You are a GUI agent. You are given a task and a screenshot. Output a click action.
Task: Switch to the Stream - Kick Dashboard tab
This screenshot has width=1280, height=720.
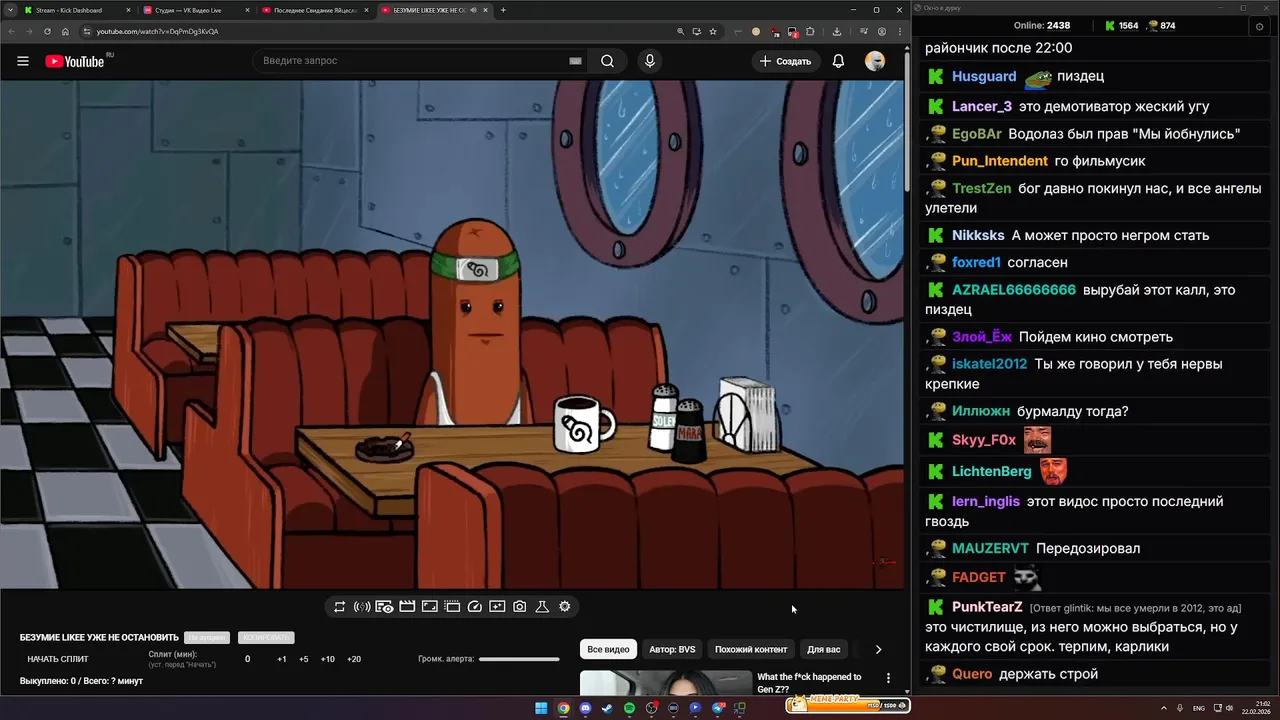click(x=78, y=10)
